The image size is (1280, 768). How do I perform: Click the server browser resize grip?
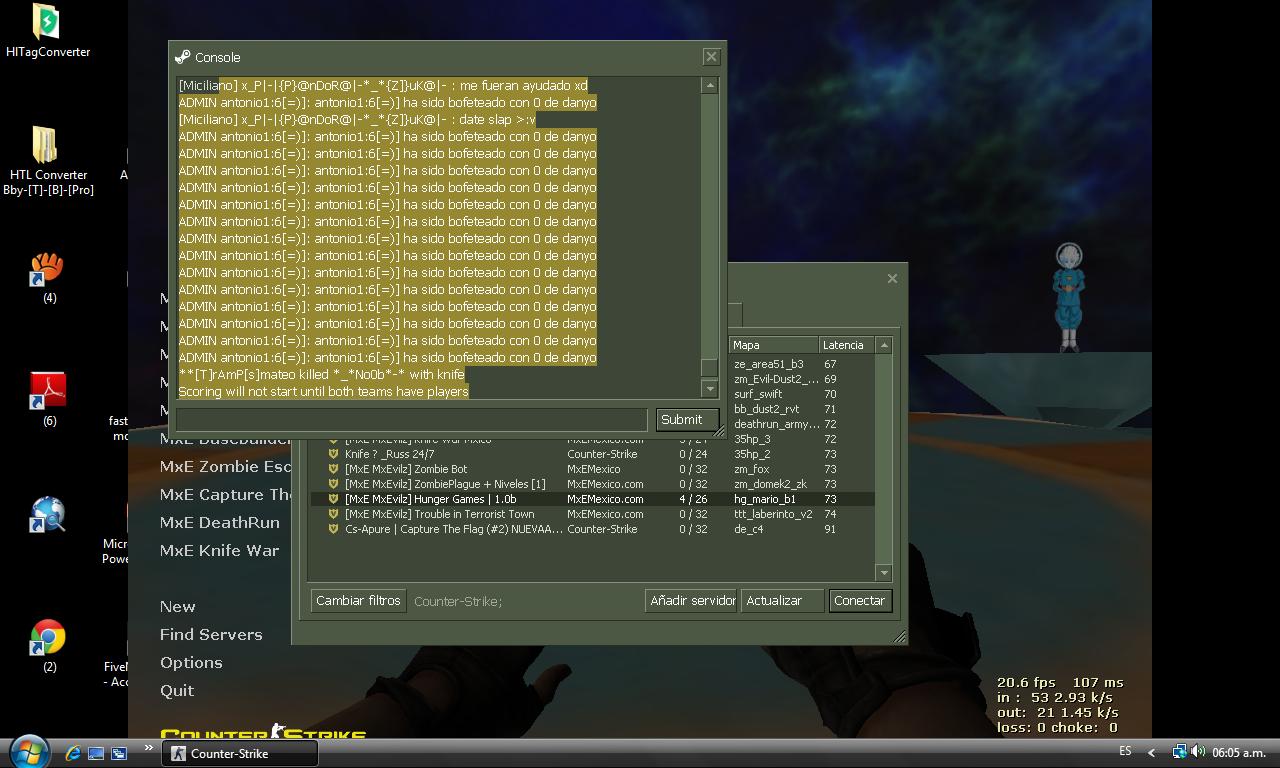(899, 637)
